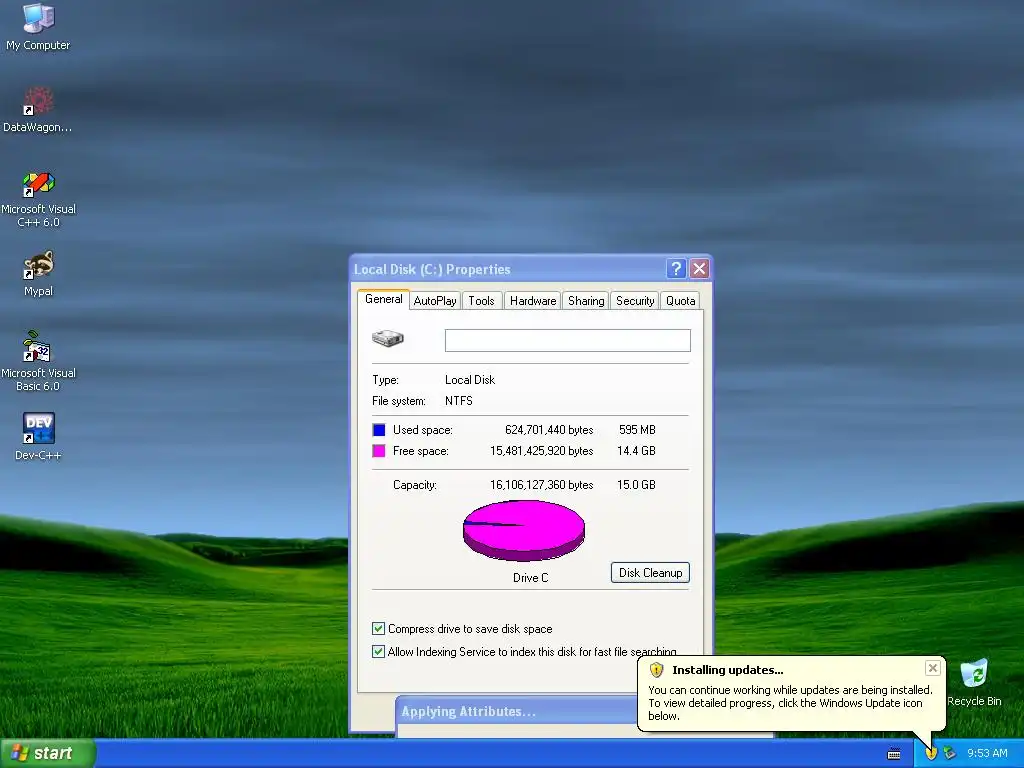Toggle Allow Indexing Service checkbox

pyautogui.click(x=378, y=651)
